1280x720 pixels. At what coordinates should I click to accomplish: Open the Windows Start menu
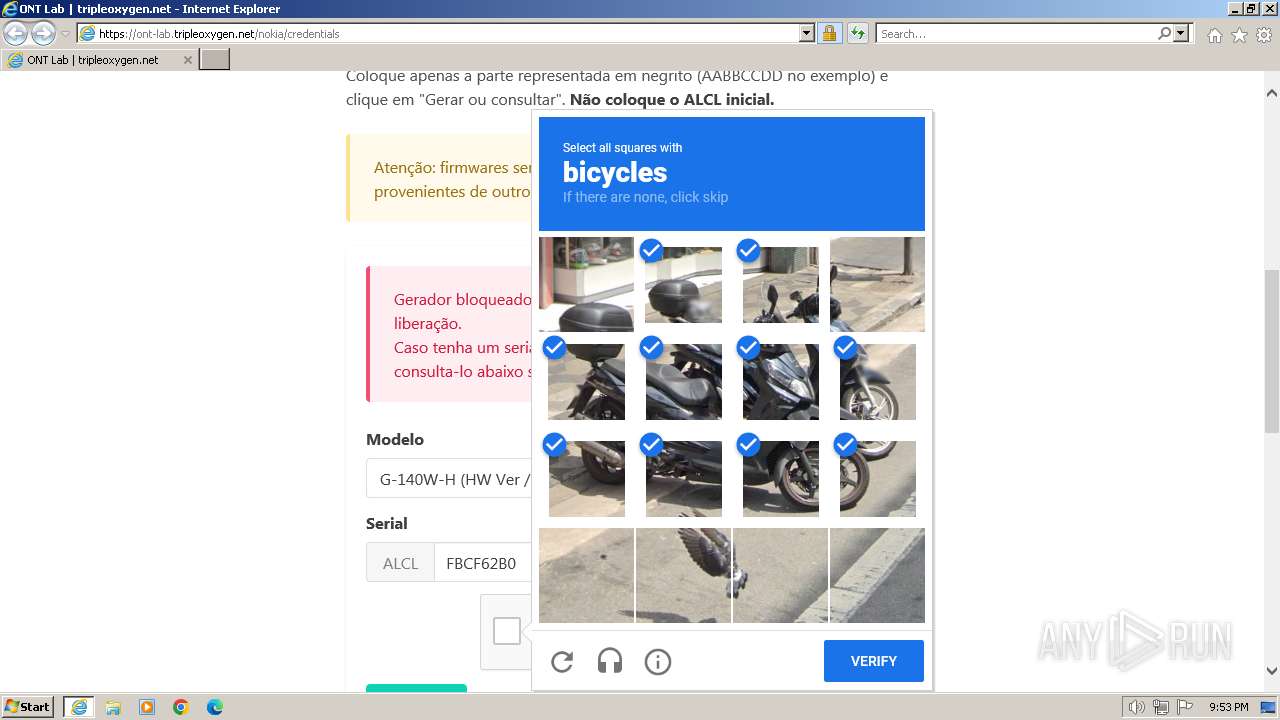click(28, 706)
